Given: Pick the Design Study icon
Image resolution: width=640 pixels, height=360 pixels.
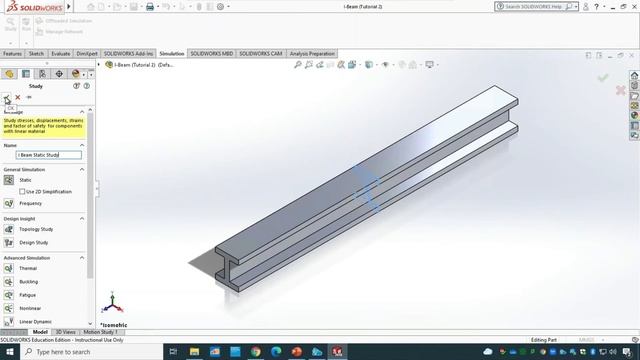Looking at the screenshot, I should coord(9,242).
